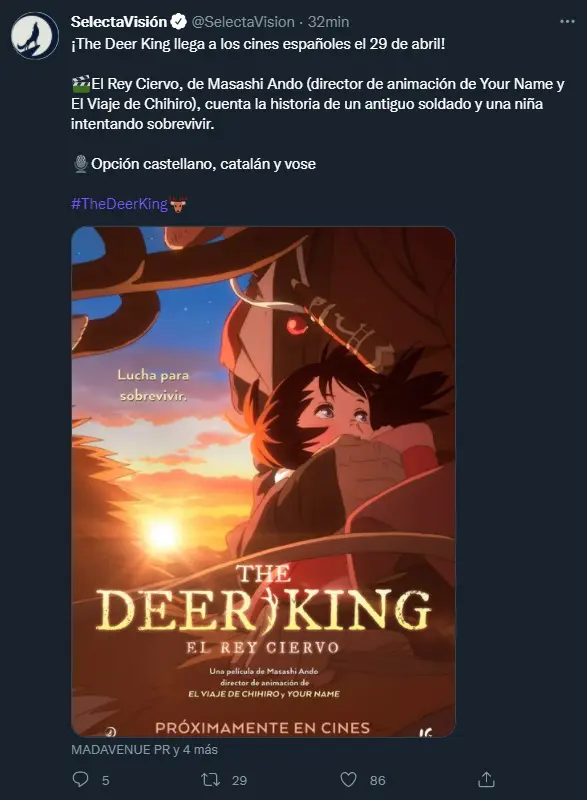The height and width of the screenshot is (800, 587).
Task: Open the 32min timestamp link
Action: point(328,22)
